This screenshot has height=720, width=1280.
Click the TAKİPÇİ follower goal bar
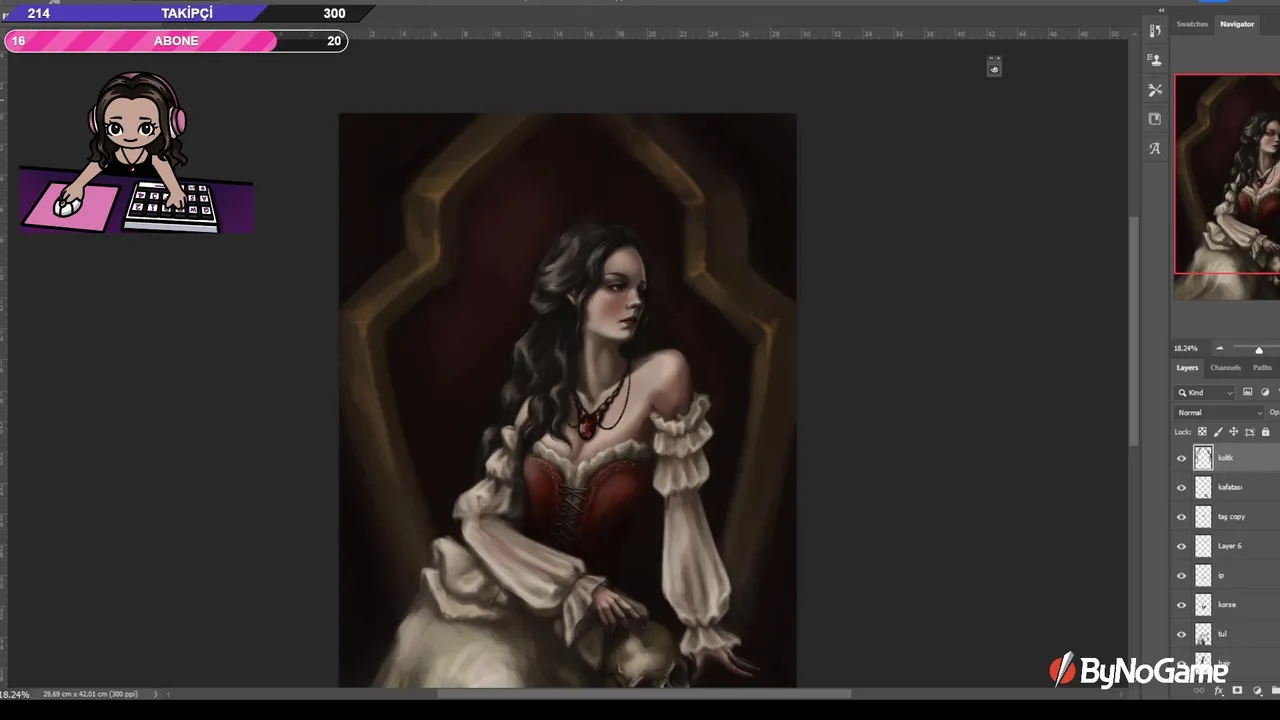point(188,13)
